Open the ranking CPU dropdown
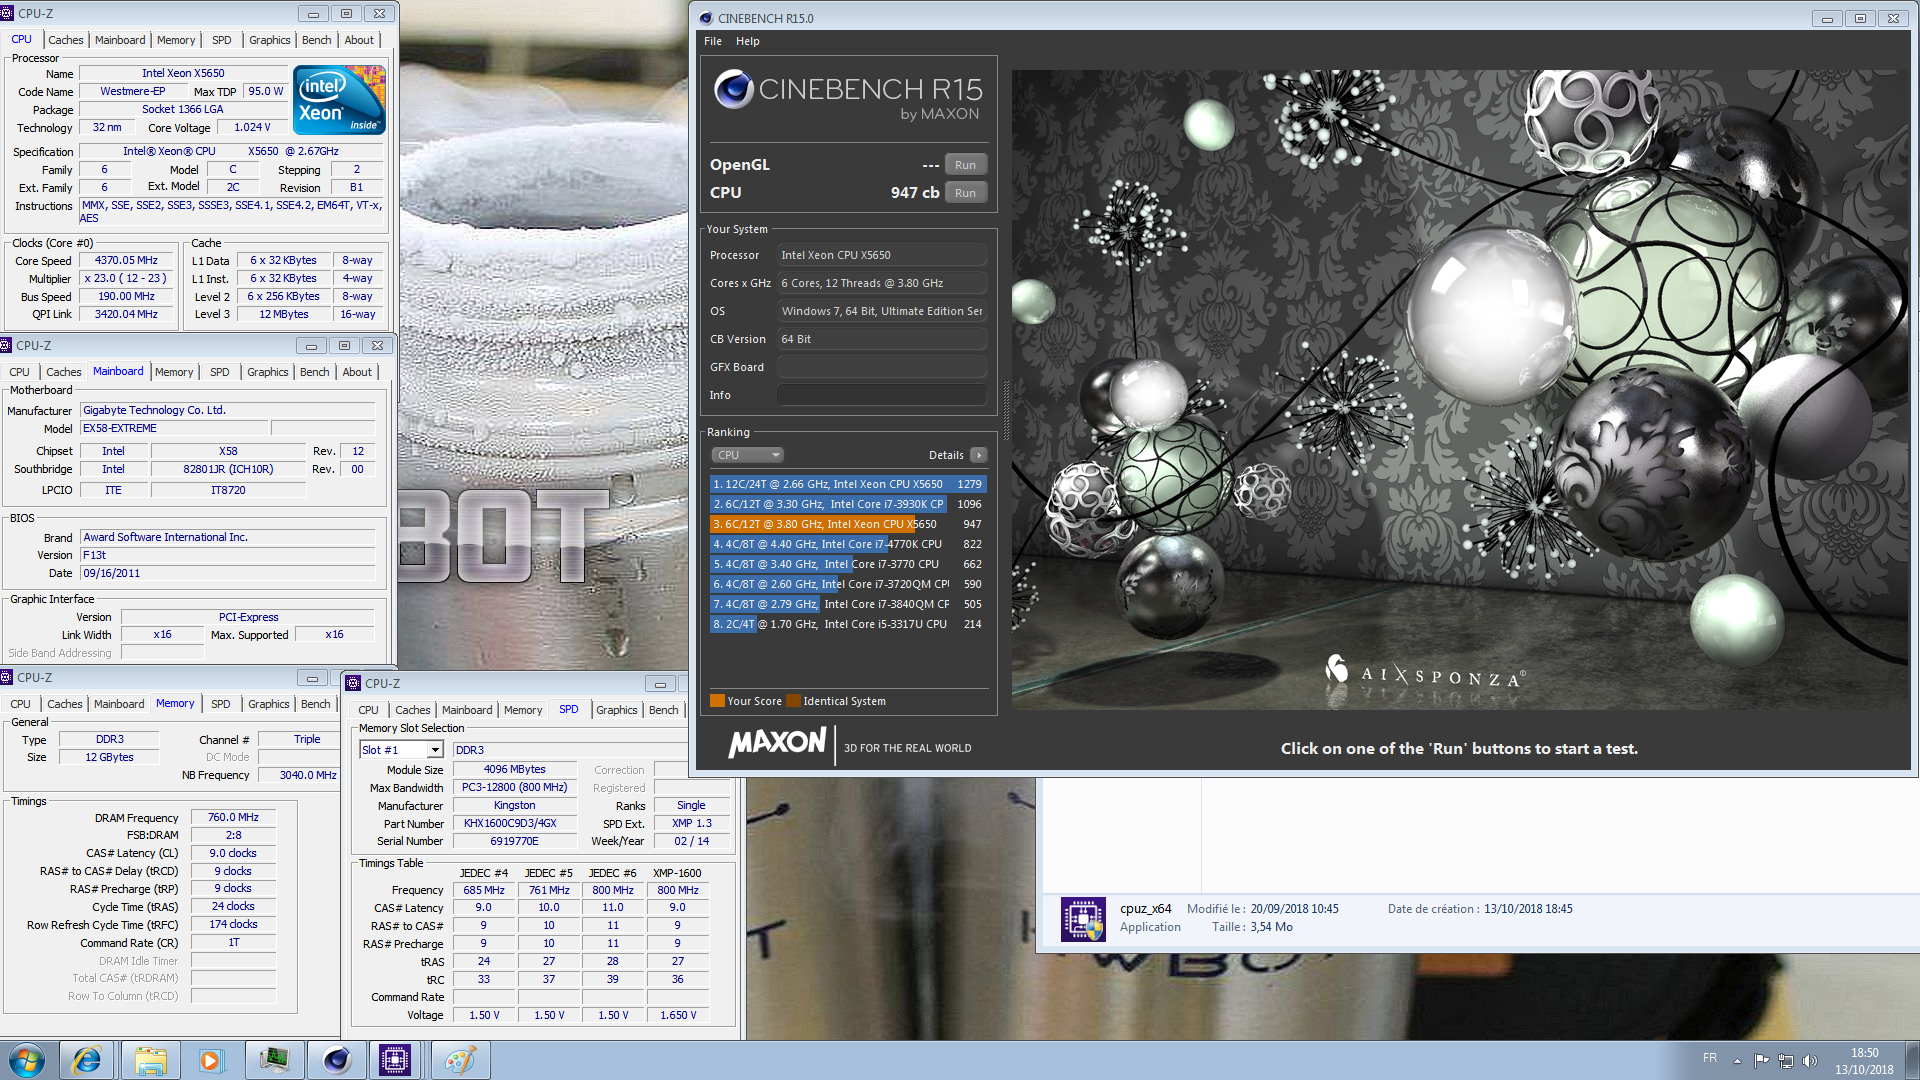1920x1080 pixels. pyautogui.click(x=747, y=455)
